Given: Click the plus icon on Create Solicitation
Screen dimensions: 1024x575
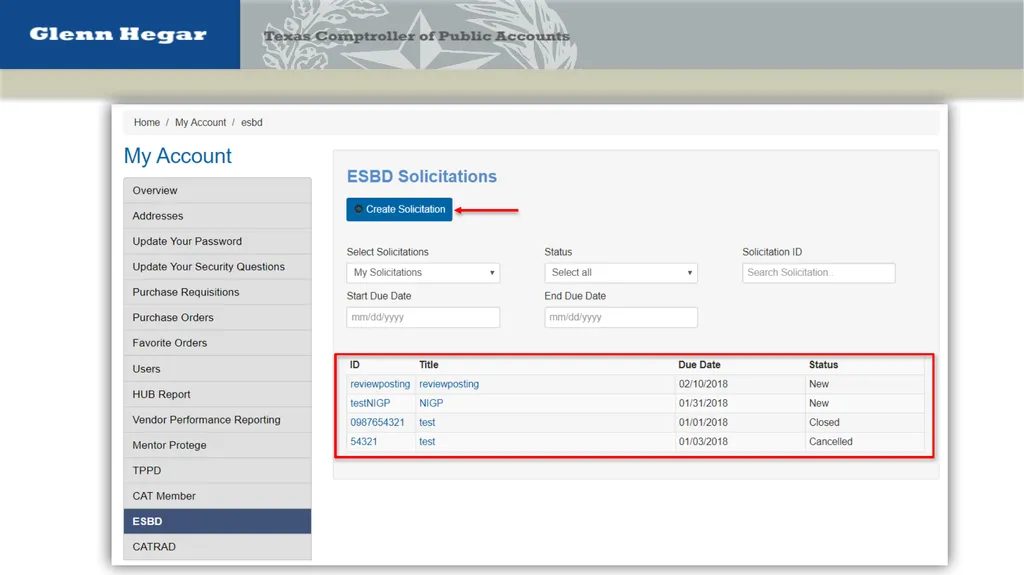Looking at the screenshot, I should click(358, 209).
